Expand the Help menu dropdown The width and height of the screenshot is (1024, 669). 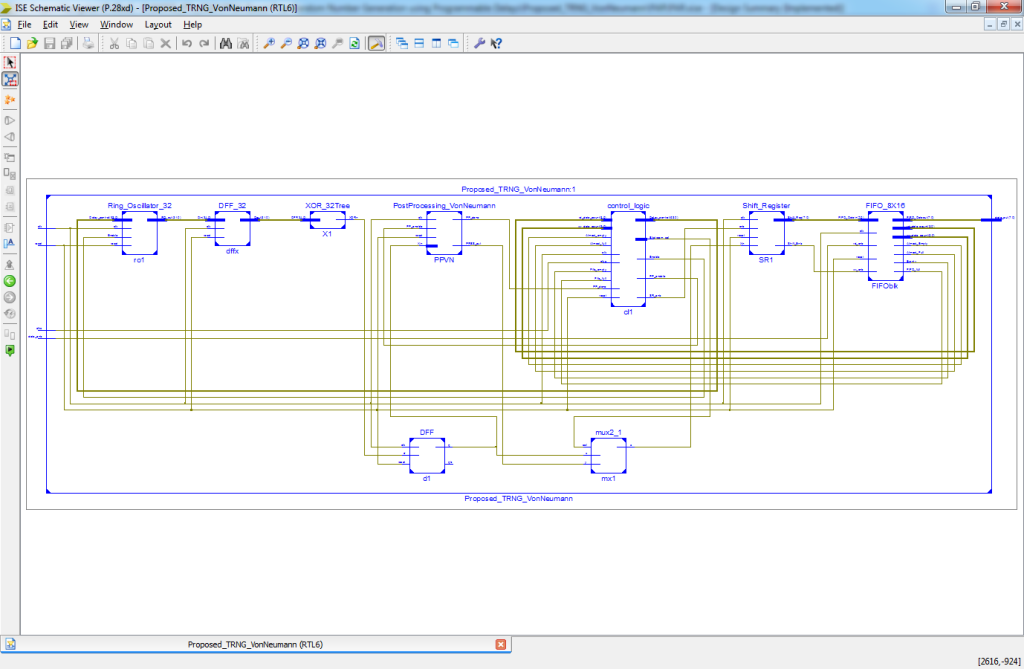[193, 24]
